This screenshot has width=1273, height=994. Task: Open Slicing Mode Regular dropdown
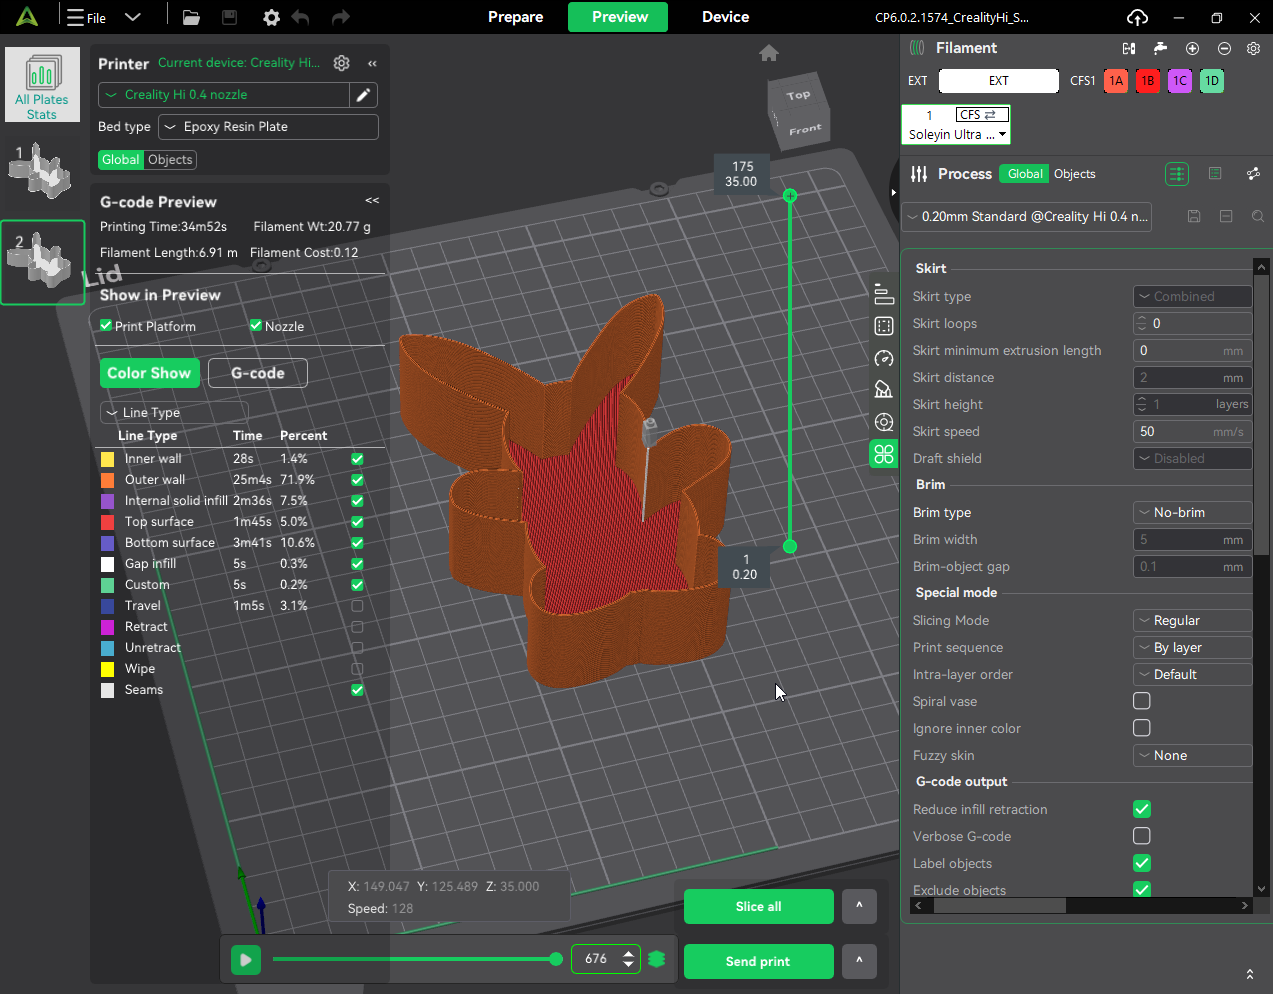click(1192, 620)
